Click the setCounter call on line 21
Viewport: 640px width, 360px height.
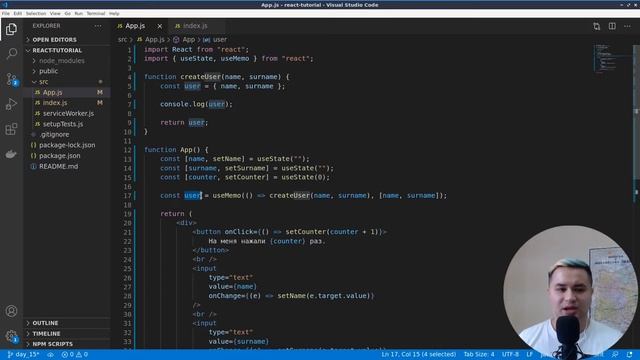click(306, 232)
